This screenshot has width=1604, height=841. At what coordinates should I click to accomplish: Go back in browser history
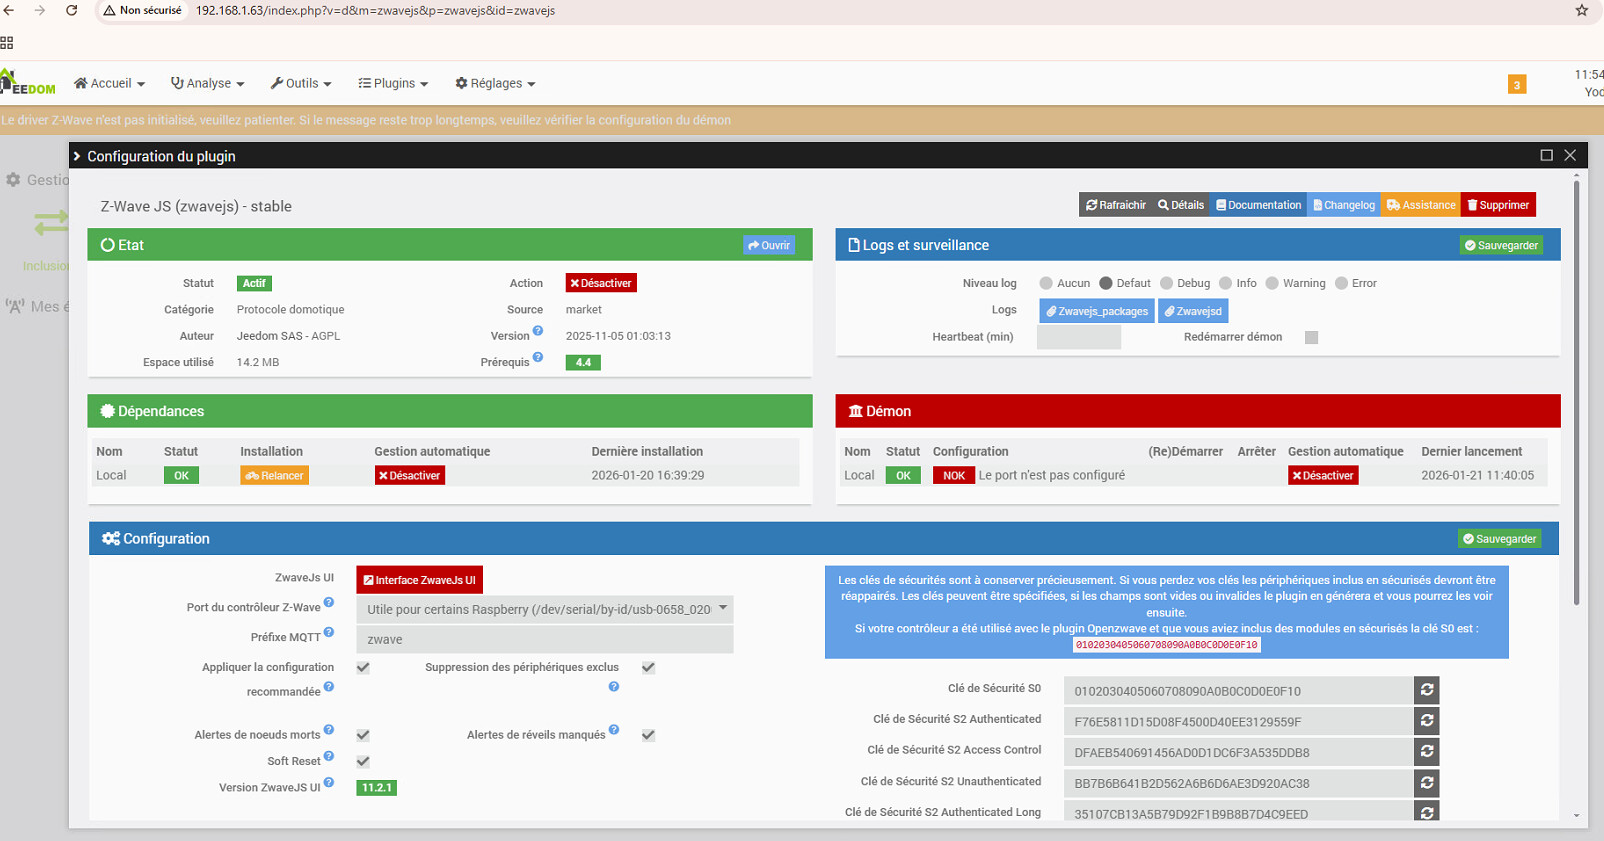click(9, 10)
